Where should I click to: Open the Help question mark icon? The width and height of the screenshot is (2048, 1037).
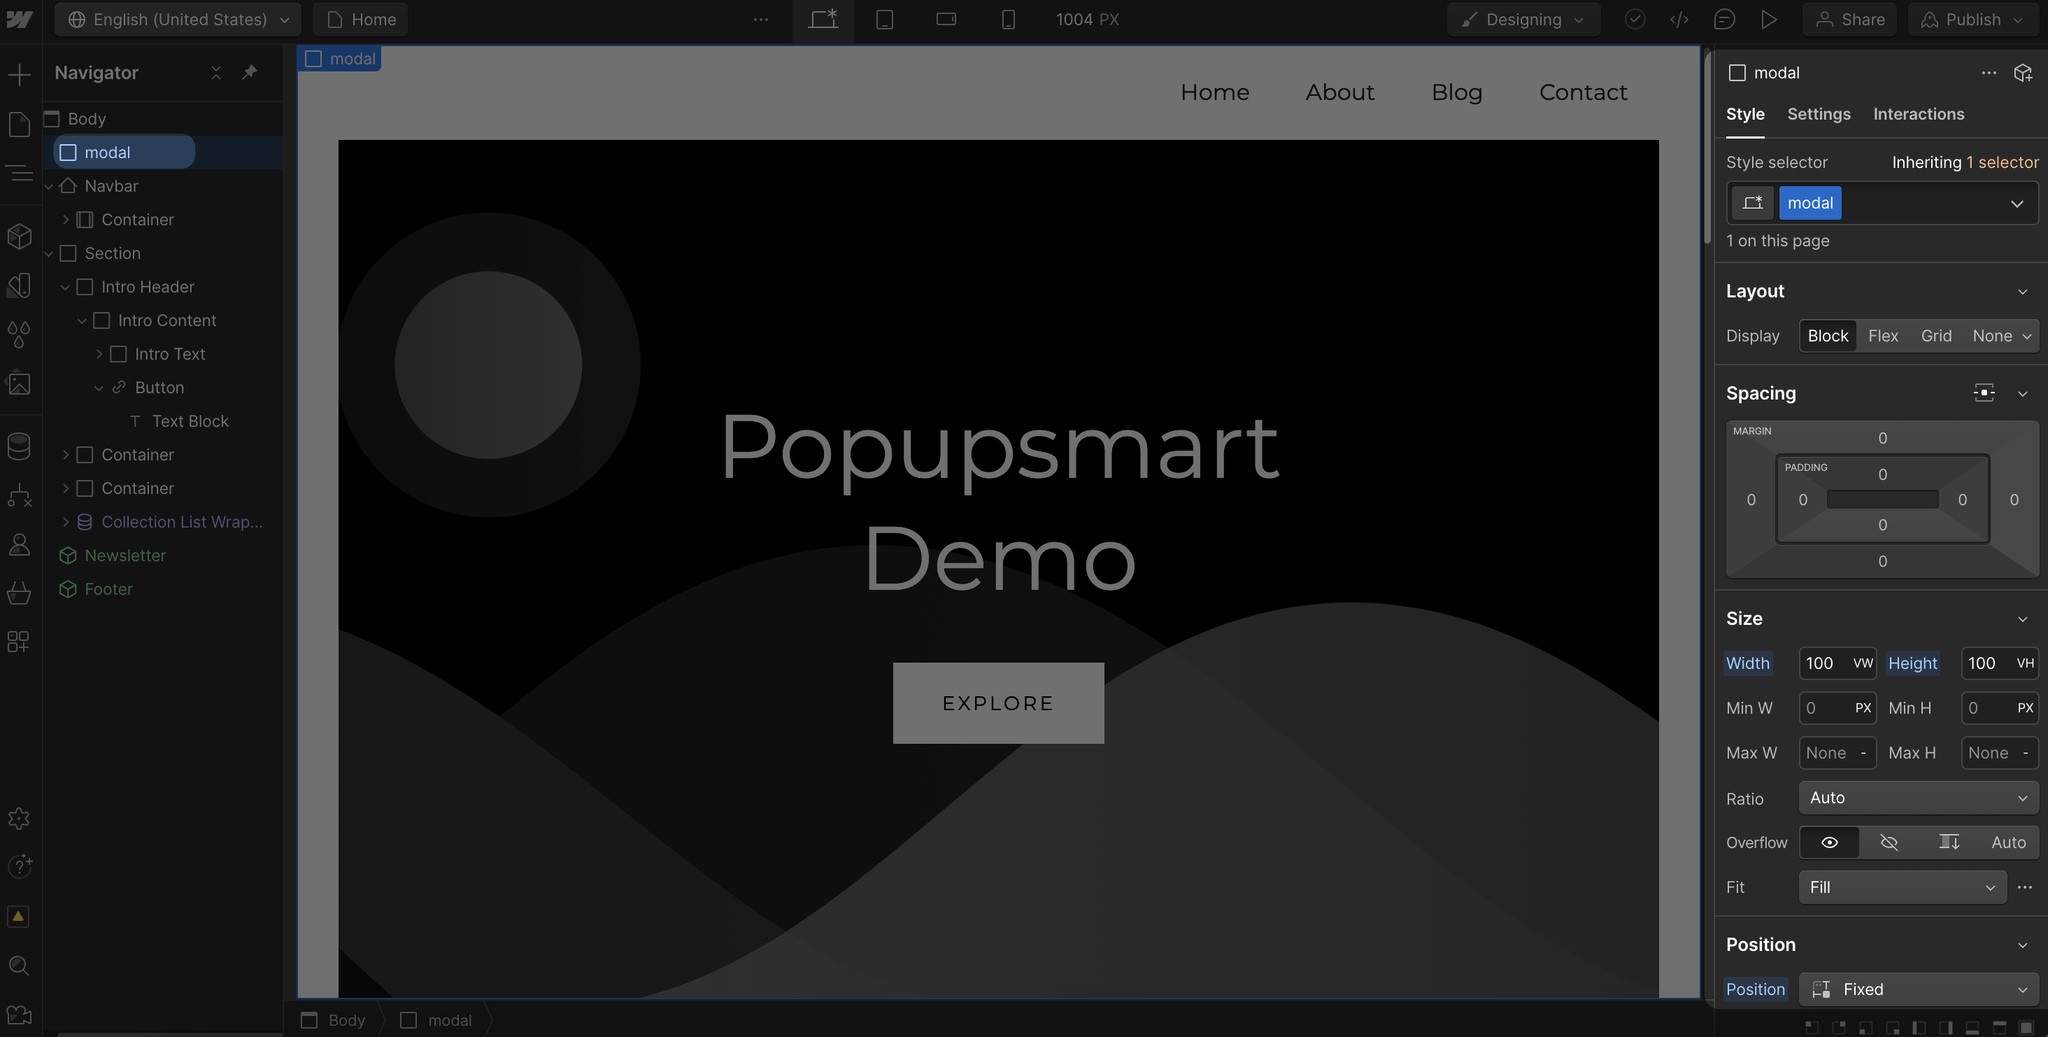click(19, 866)
